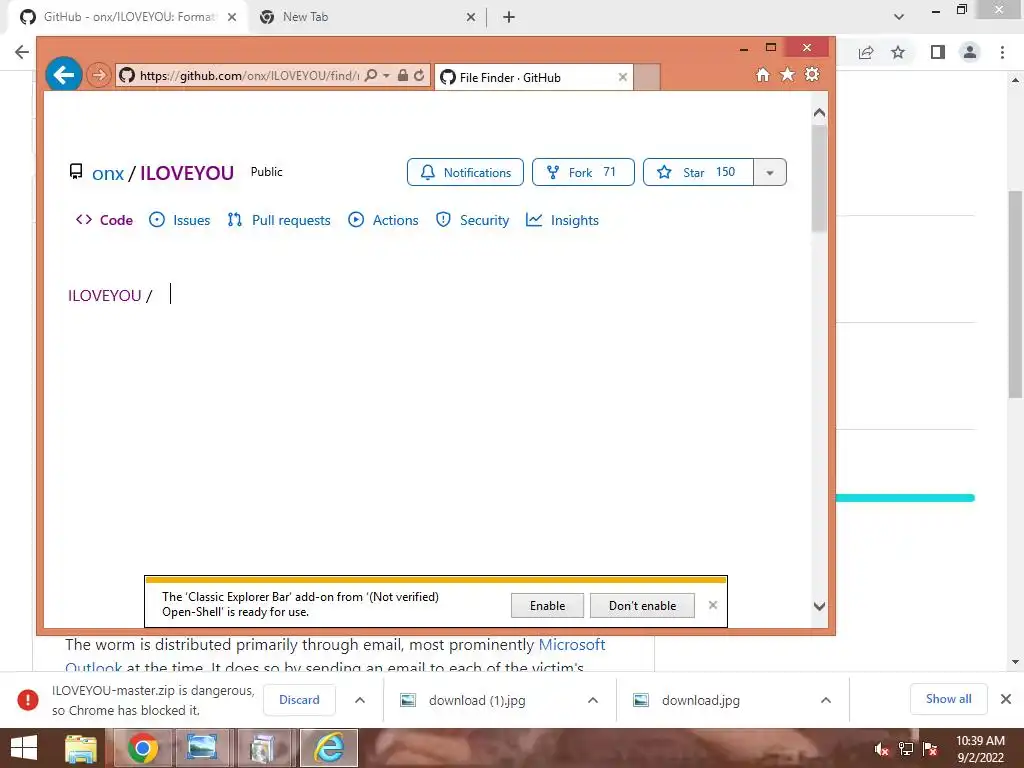Open File Explorer from taskbar
Viewport: 1024px width, 768px height.
(81, 748)
